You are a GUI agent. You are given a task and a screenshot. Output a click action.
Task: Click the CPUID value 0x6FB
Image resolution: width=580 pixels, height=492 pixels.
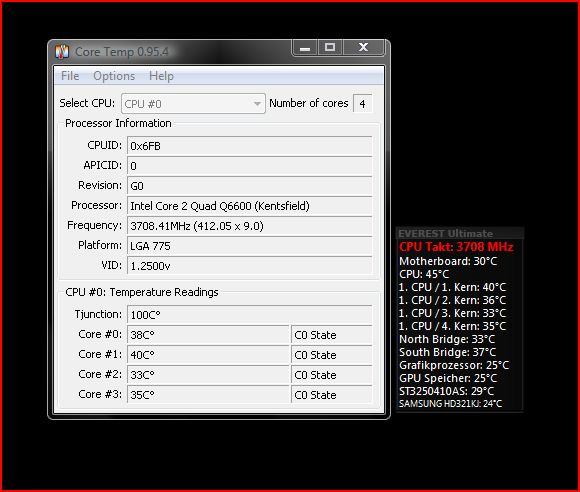[x=250, y=146]
